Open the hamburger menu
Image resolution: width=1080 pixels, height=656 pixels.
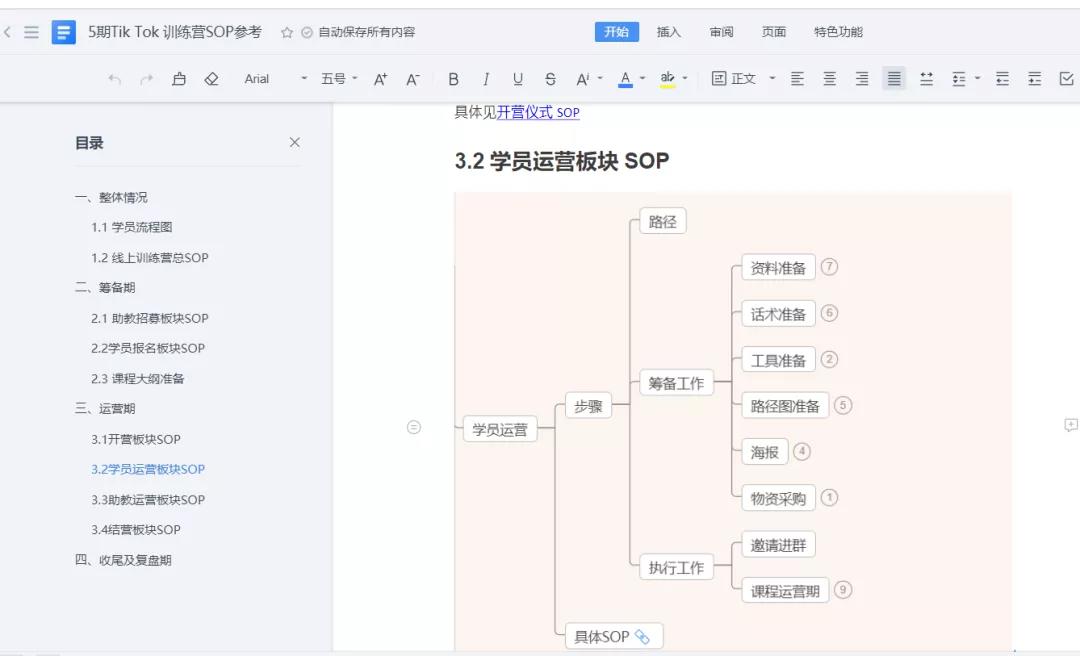(x=31, y=32)
